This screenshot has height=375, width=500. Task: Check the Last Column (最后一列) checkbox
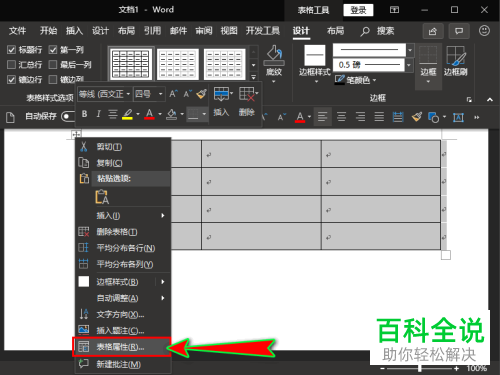[53, 64]
